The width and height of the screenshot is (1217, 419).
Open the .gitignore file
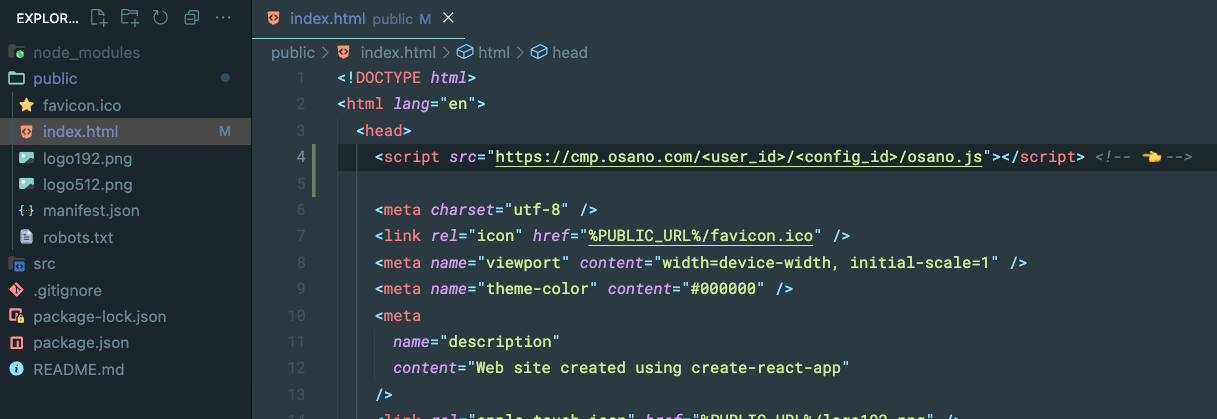[67, 290]
